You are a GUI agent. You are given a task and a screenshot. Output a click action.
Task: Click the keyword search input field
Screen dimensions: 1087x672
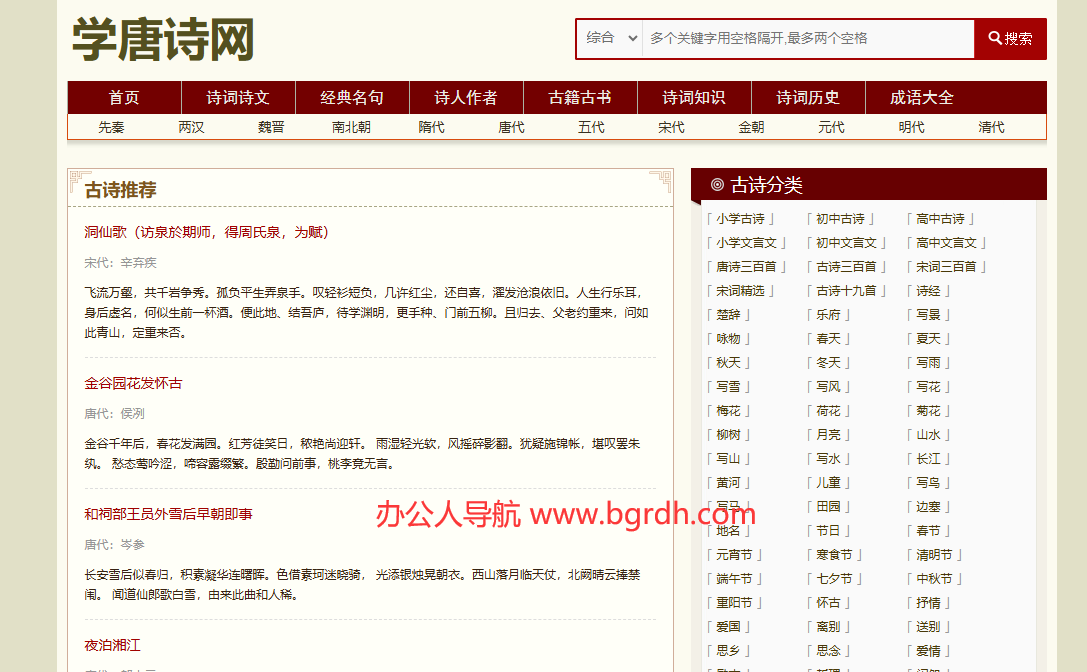click(x=807, y=39)
